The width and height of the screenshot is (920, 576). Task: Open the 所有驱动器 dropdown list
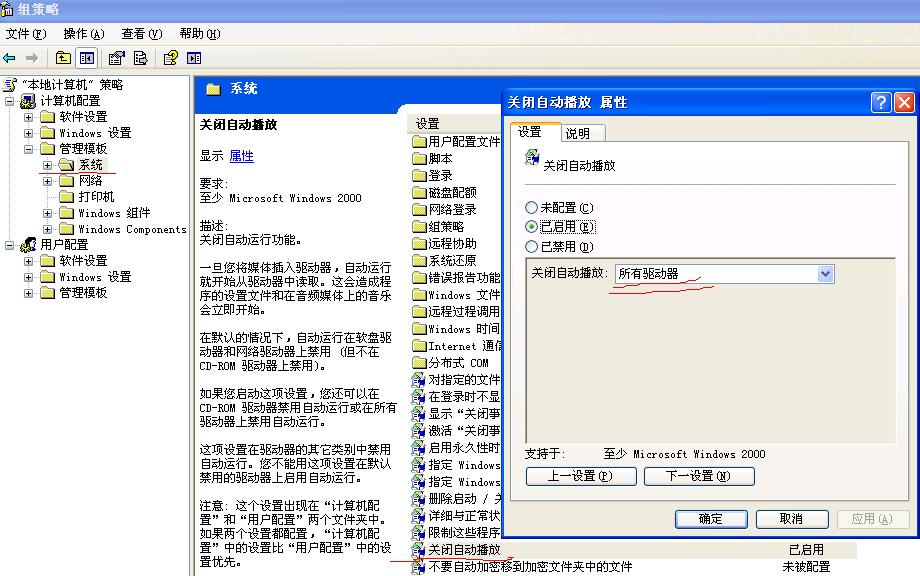coord(825,273)
